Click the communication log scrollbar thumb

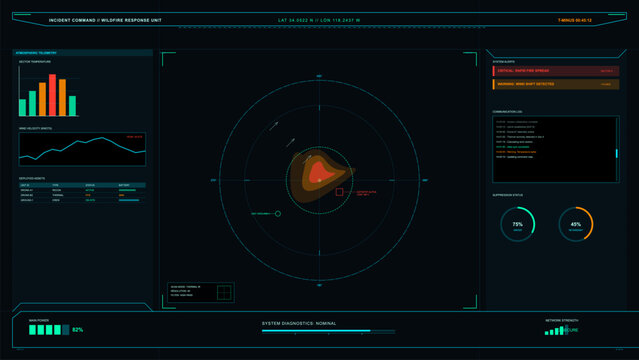pyautogui.click(x=617, y=153)
